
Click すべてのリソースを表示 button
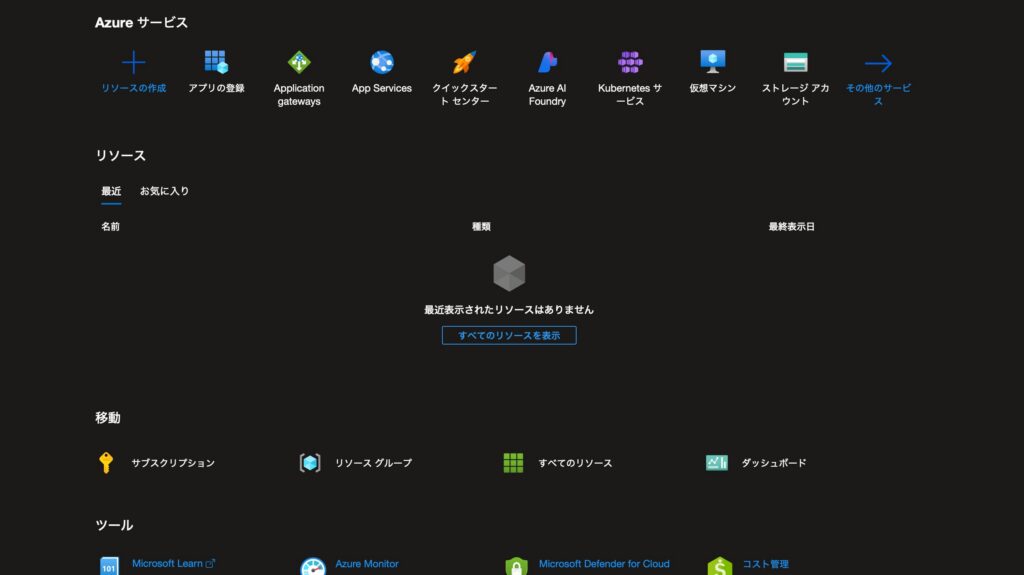pos(509,336)
